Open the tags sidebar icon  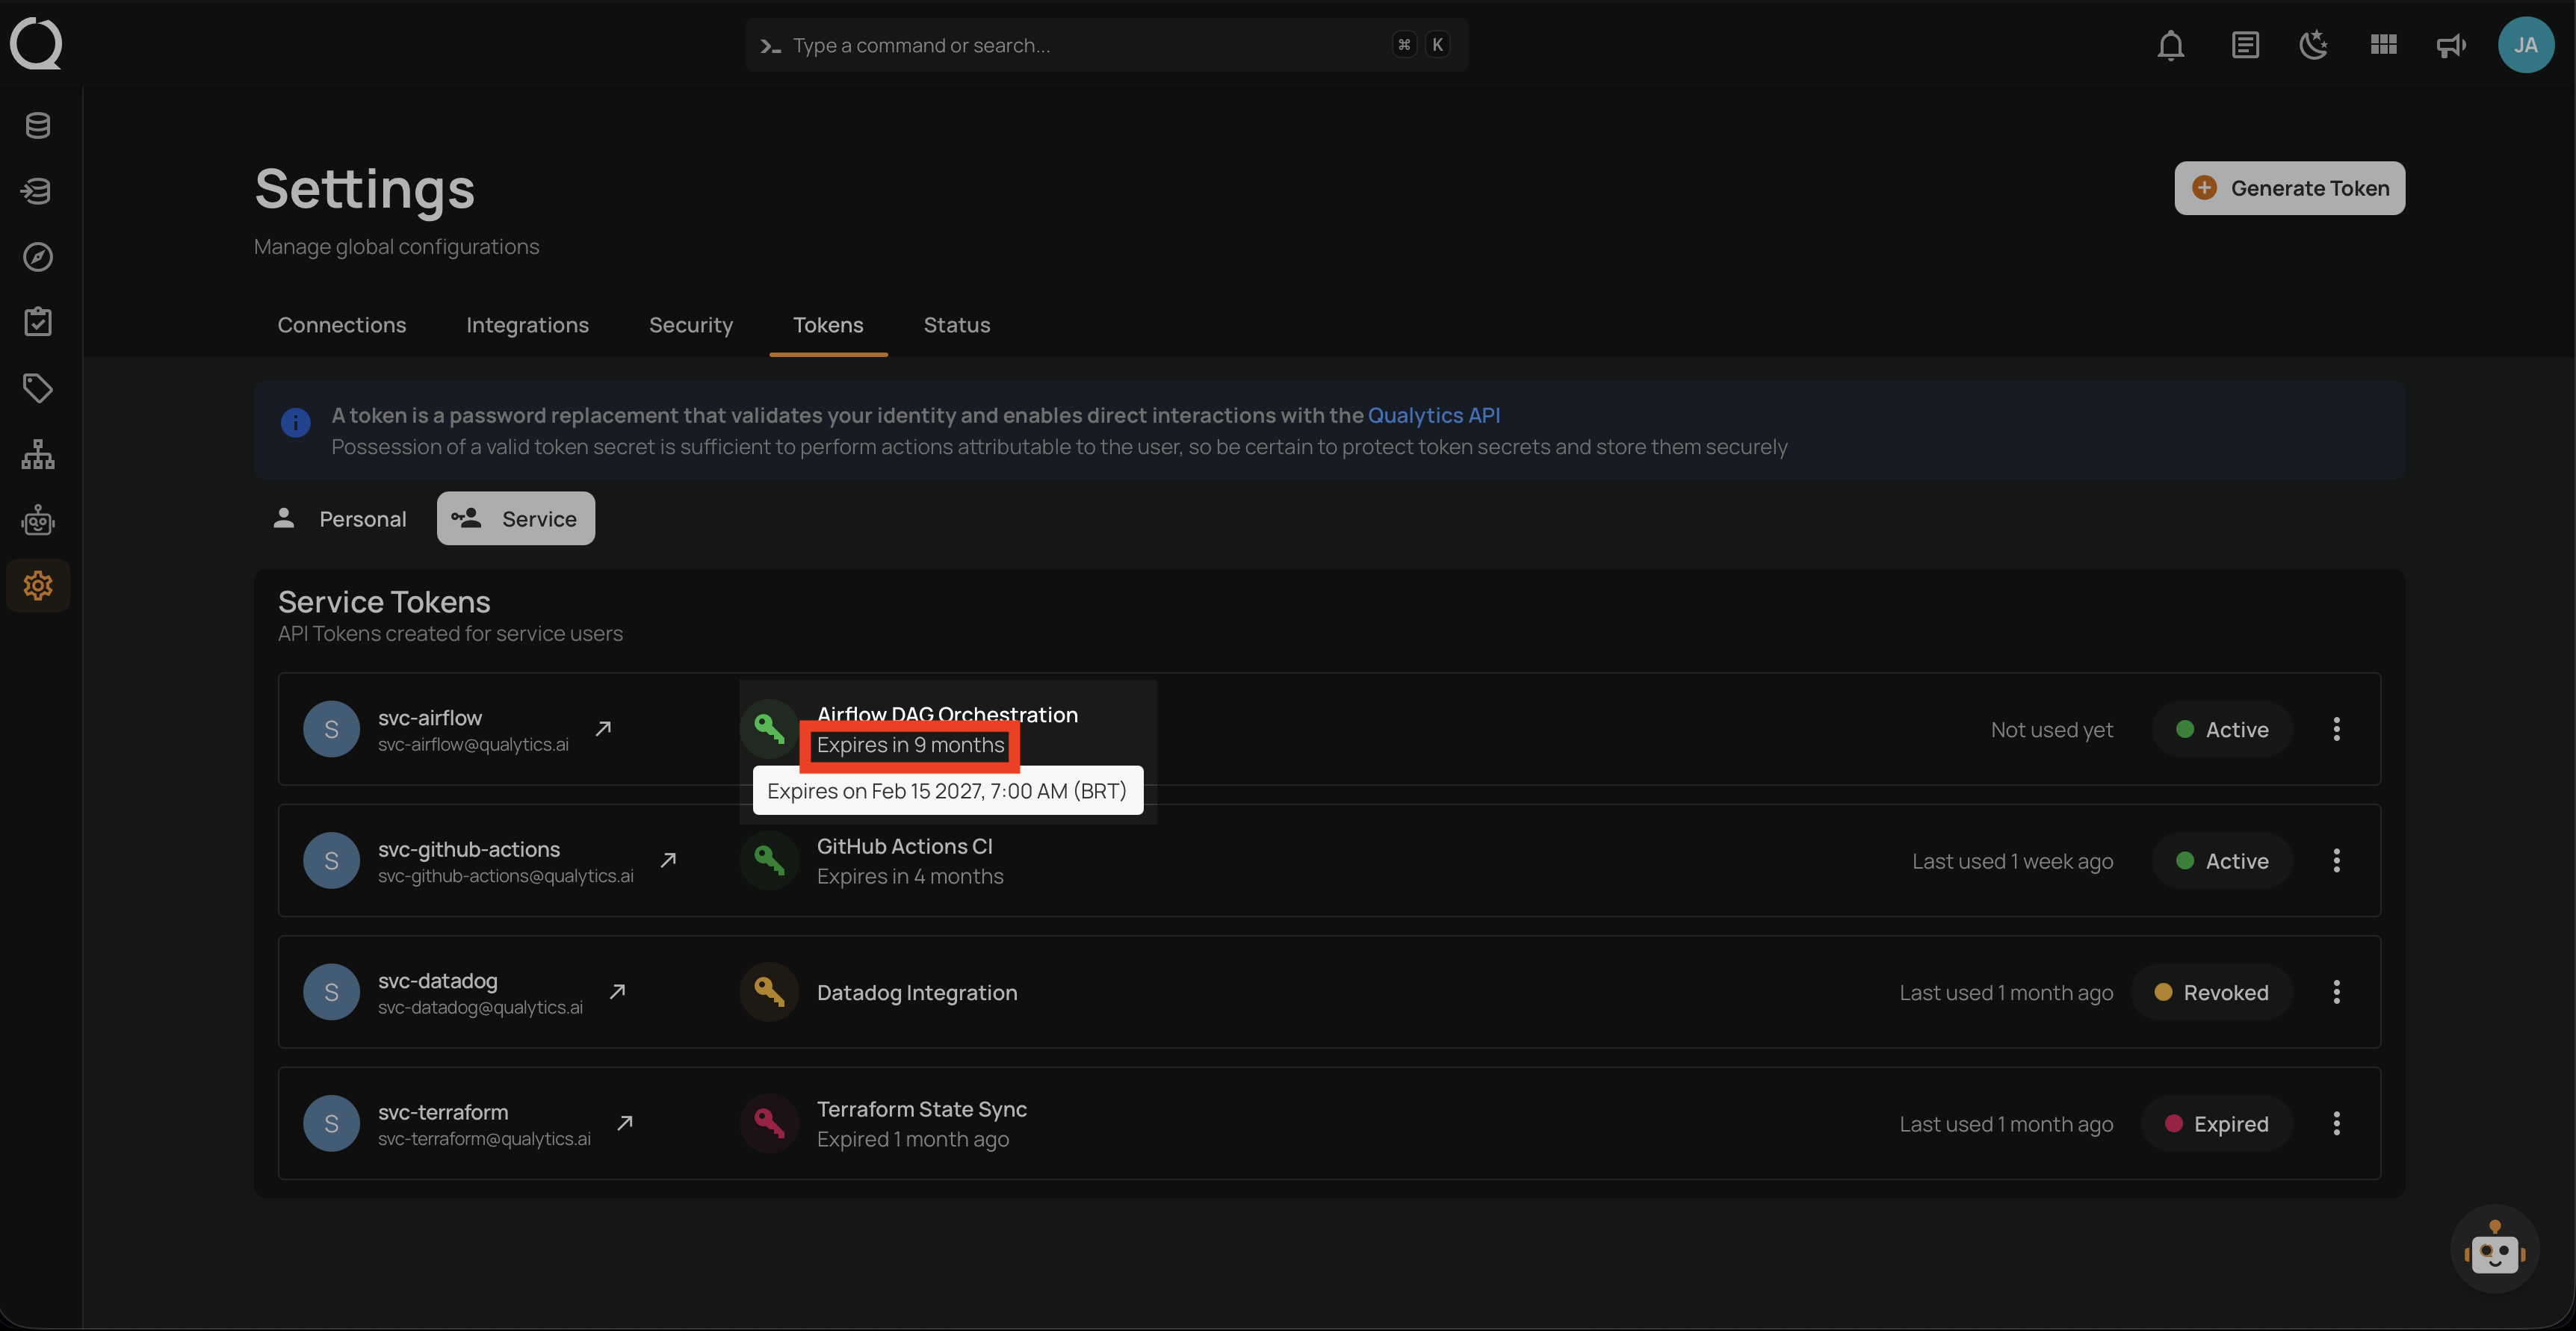pos(38,388)
